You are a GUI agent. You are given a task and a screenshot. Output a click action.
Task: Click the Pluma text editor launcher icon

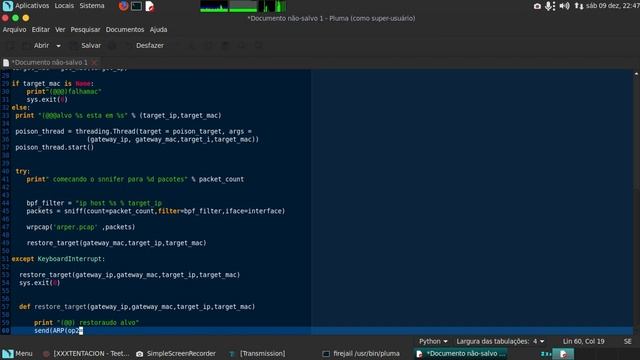(150, 6)
